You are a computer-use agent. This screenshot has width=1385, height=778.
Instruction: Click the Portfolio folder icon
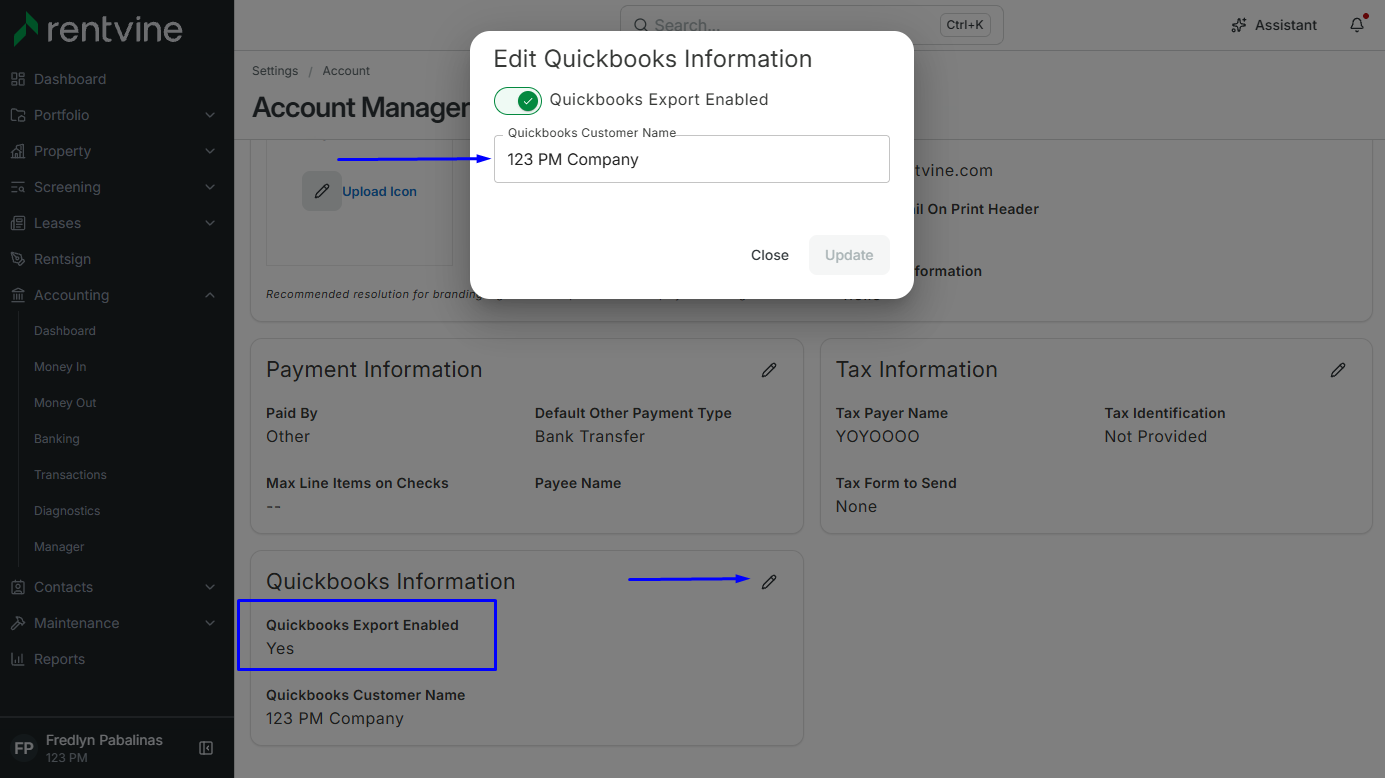pos(18,115)
